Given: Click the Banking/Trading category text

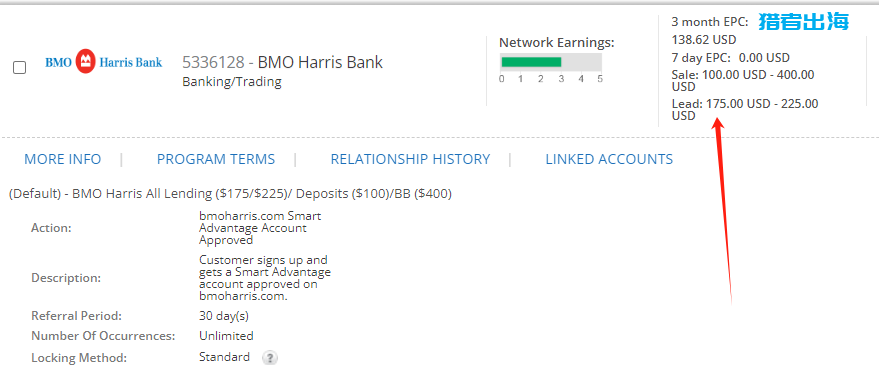Looking at the screenshot, I should 232,82.
